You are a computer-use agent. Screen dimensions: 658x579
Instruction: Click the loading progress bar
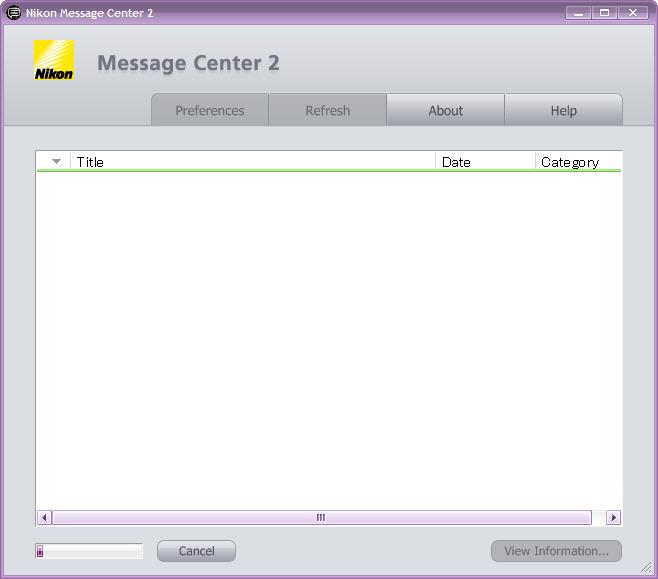89,551
